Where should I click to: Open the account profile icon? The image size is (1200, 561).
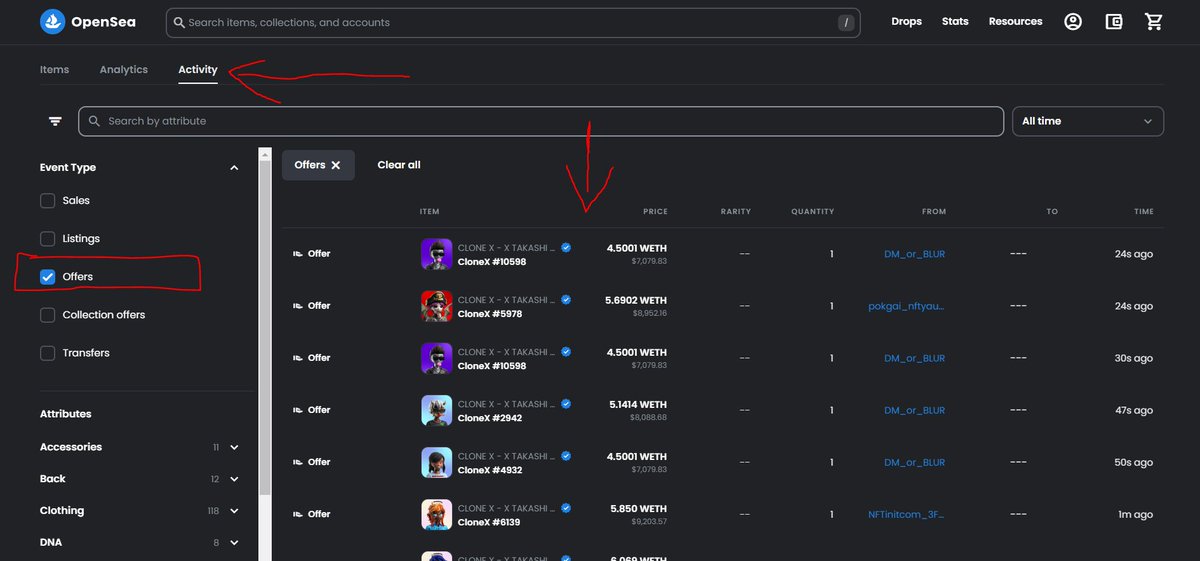(x=1073, y=21)
